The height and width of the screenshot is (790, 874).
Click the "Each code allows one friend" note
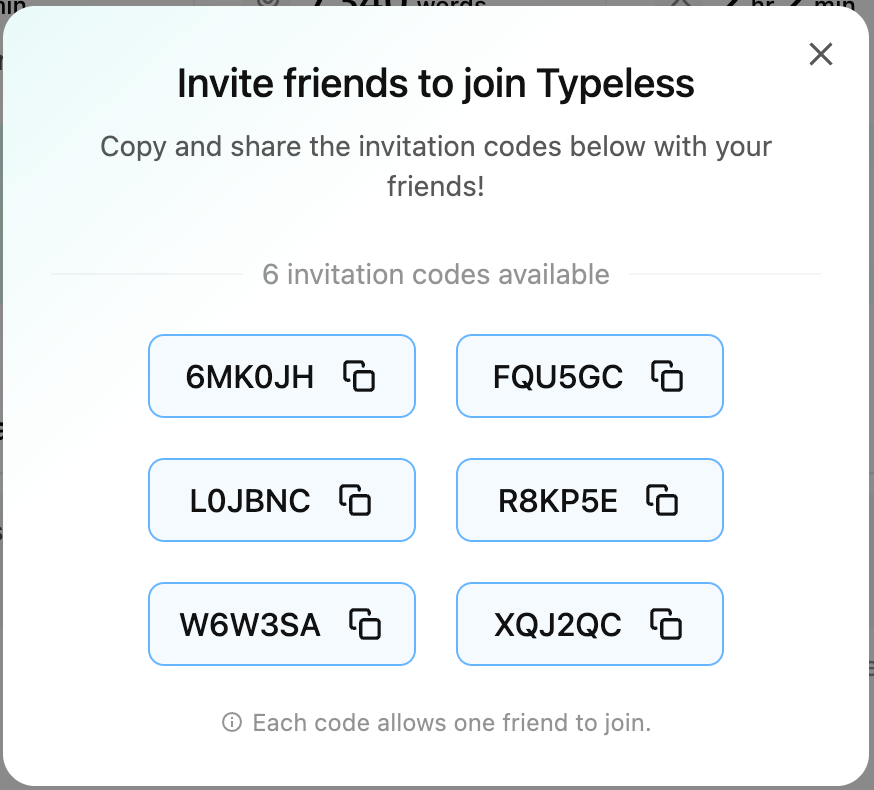click(451, 722)
